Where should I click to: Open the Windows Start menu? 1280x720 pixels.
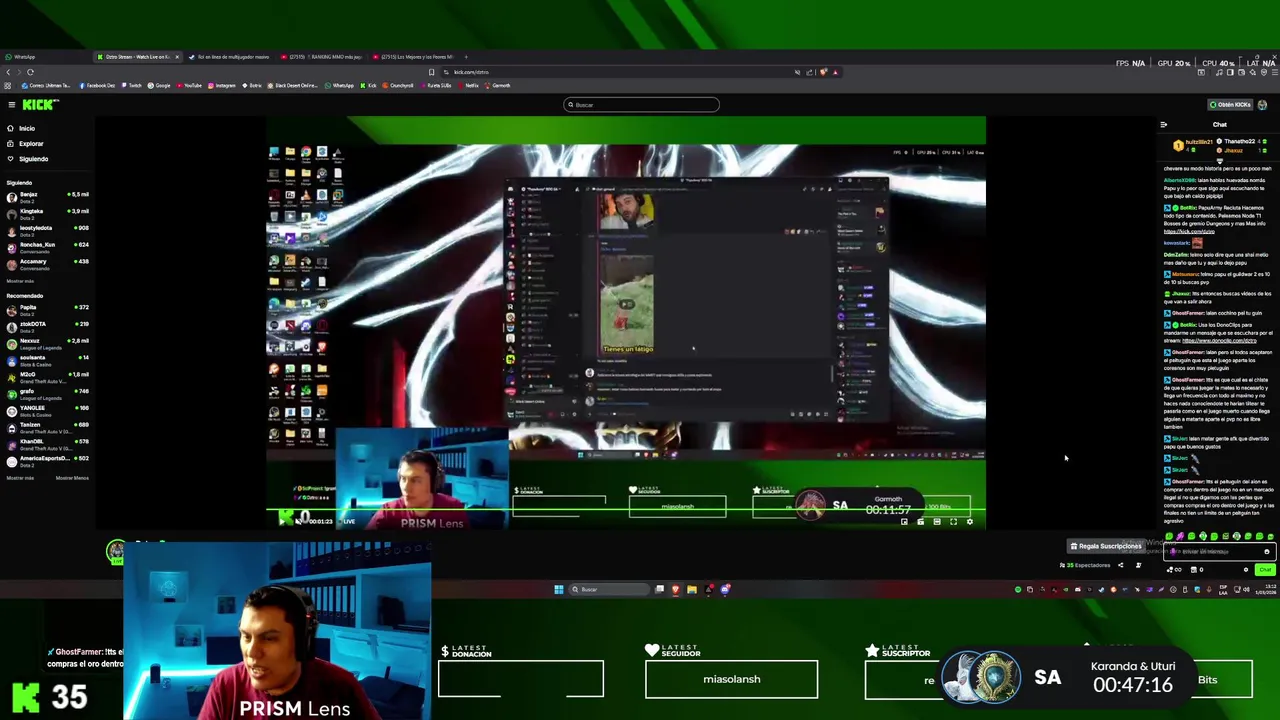pos(558,589)
